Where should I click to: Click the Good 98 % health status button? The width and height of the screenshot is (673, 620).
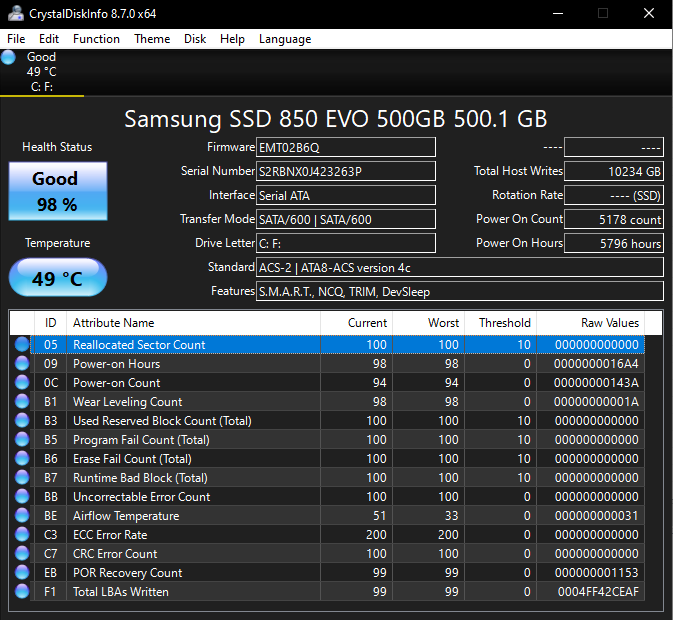[58, 191]
